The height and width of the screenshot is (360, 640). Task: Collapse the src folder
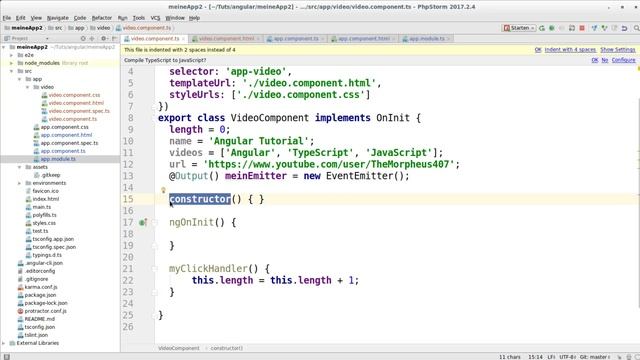(x=11, y=71)
